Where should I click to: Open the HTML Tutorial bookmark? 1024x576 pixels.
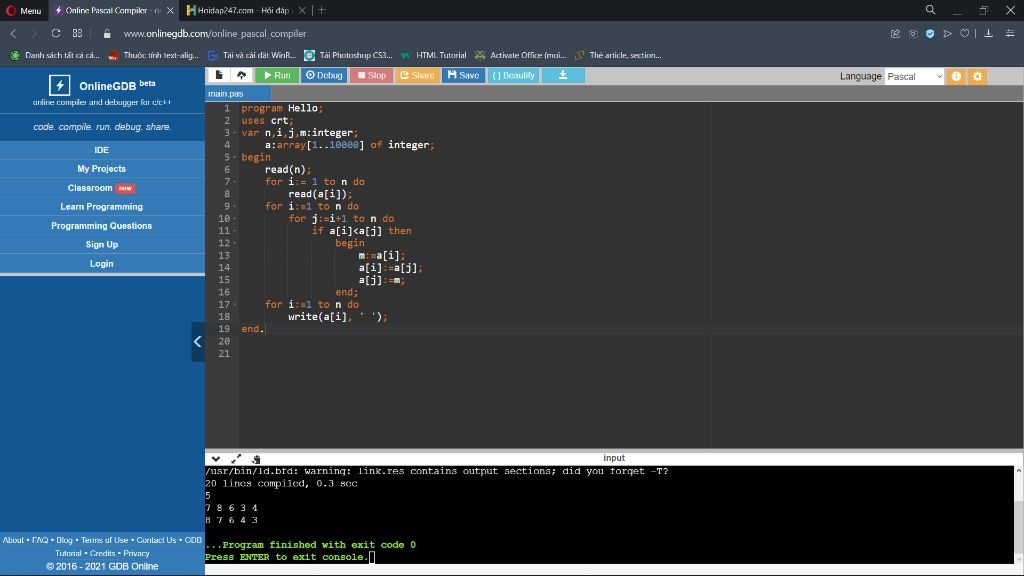click(x=434, y=56)
